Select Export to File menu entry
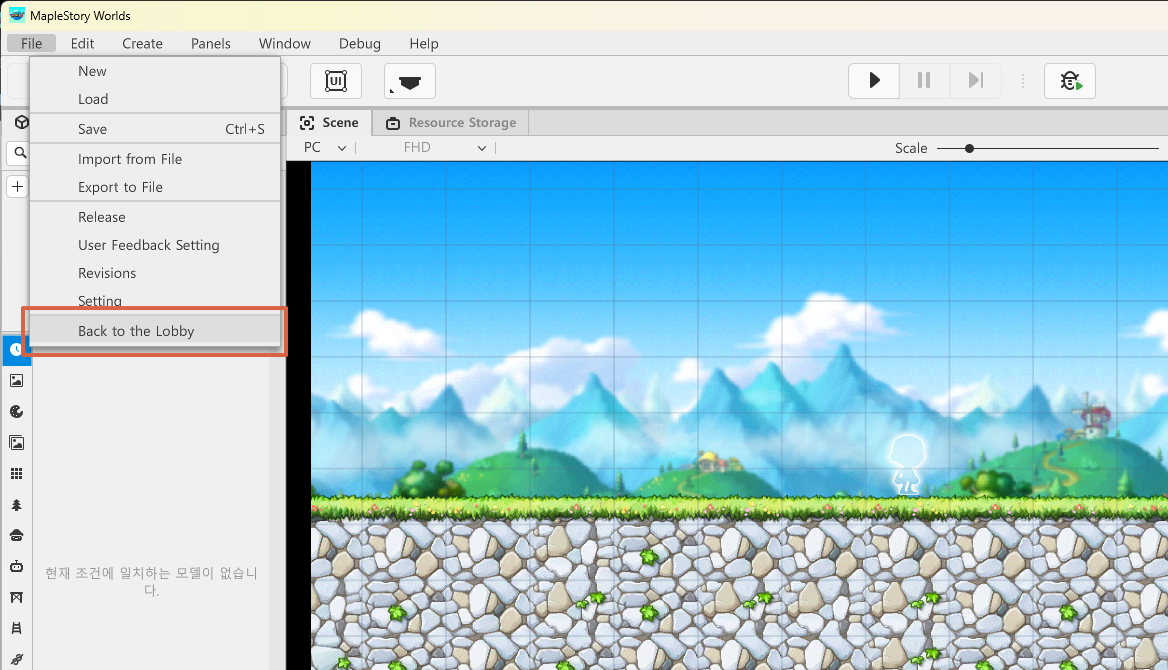Image resolution: width=1168 pixels, height=670 pixels. click(155, 187)
